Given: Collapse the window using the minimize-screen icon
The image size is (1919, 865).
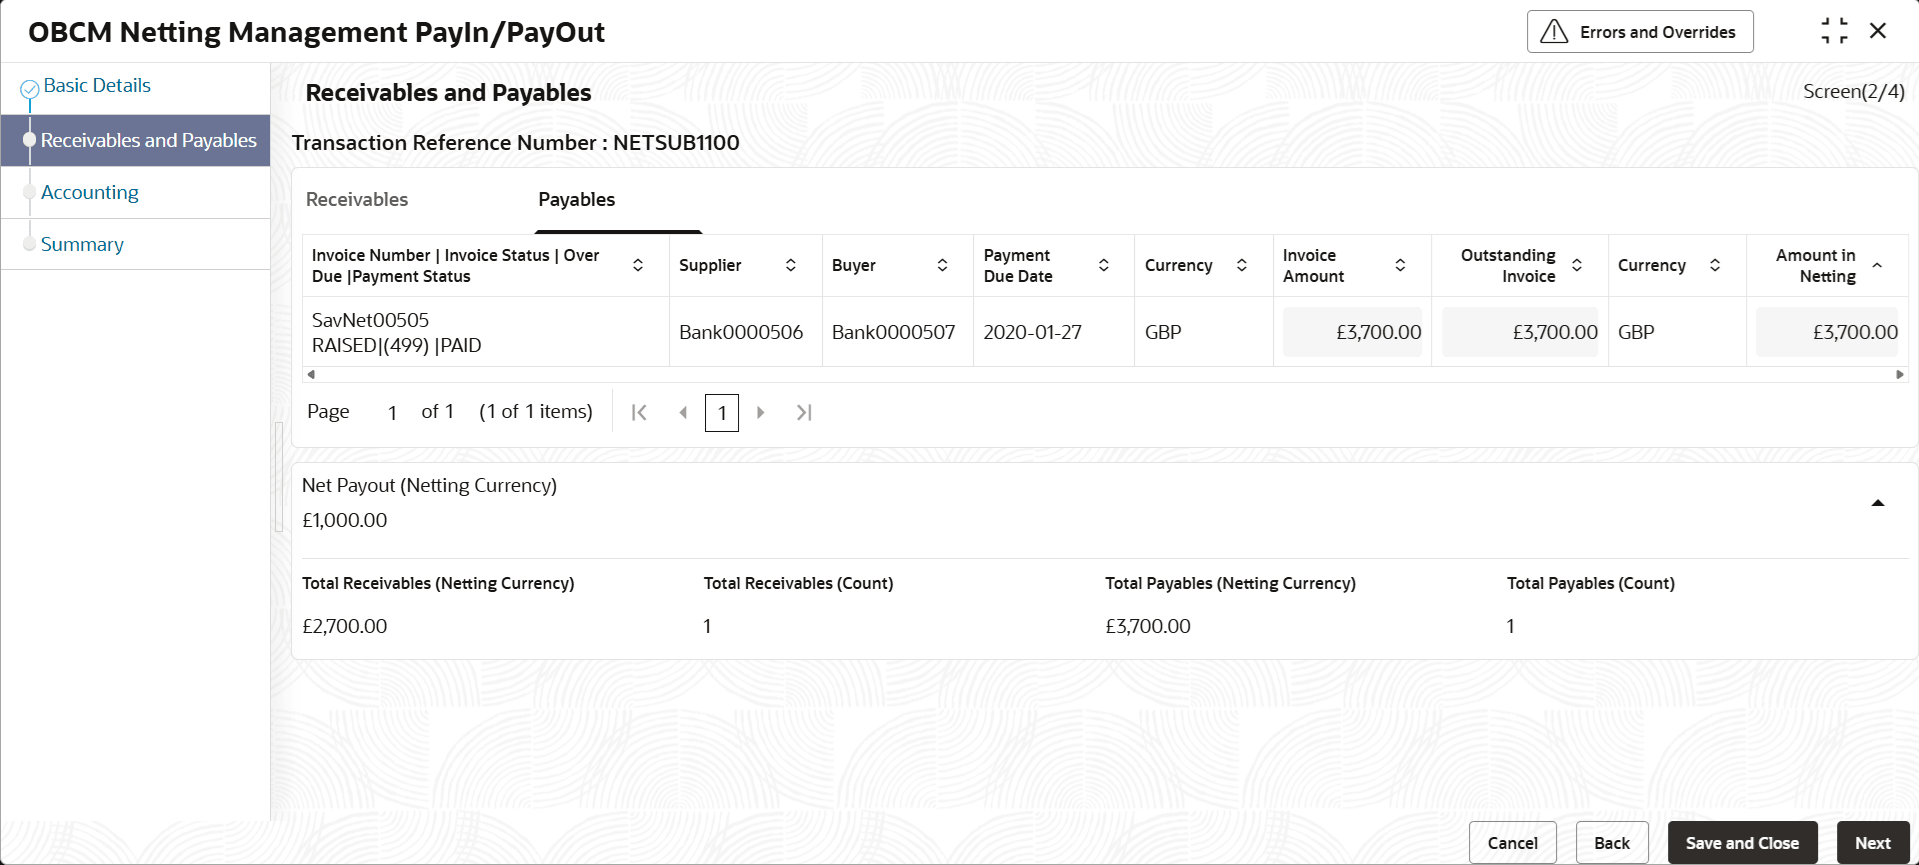Looking at the screenshot, I should tap(1834, 31).
